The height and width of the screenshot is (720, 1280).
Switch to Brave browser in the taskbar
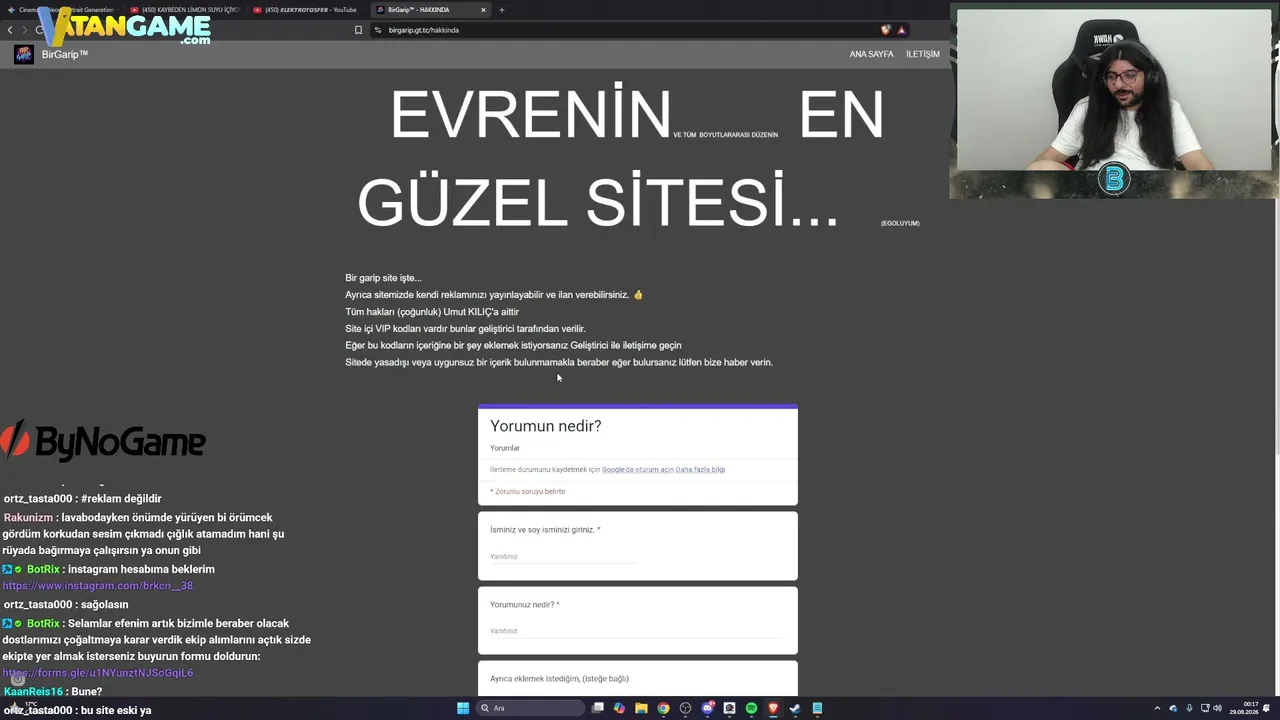click(773, 708)
